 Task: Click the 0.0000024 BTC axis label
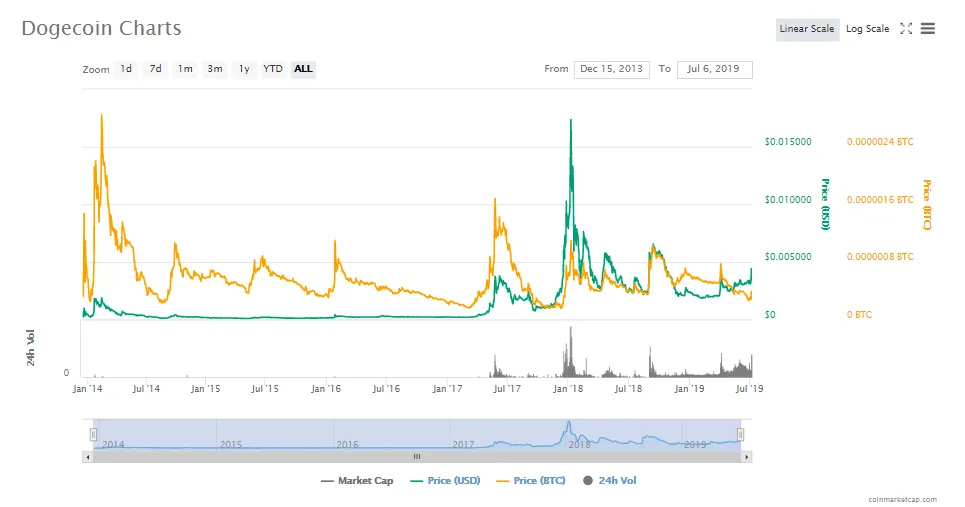[880, 142]
